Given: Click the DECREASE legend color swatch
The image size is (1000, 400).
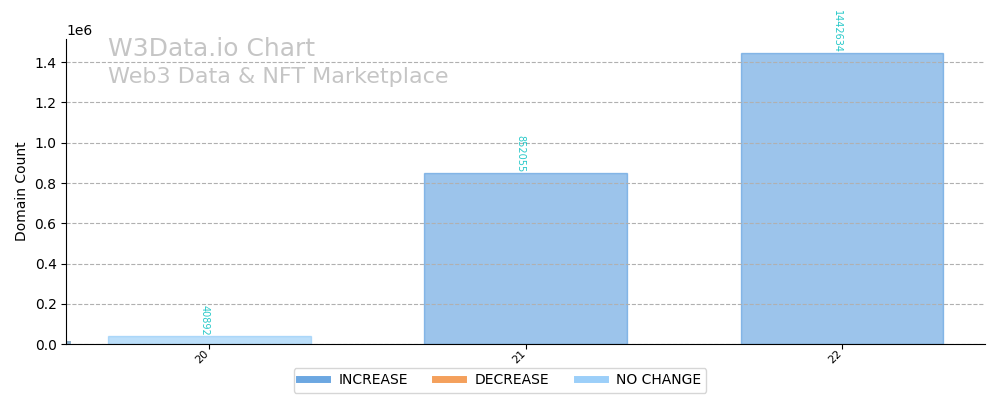Looking at the screenshot, I should click(449, 380).
